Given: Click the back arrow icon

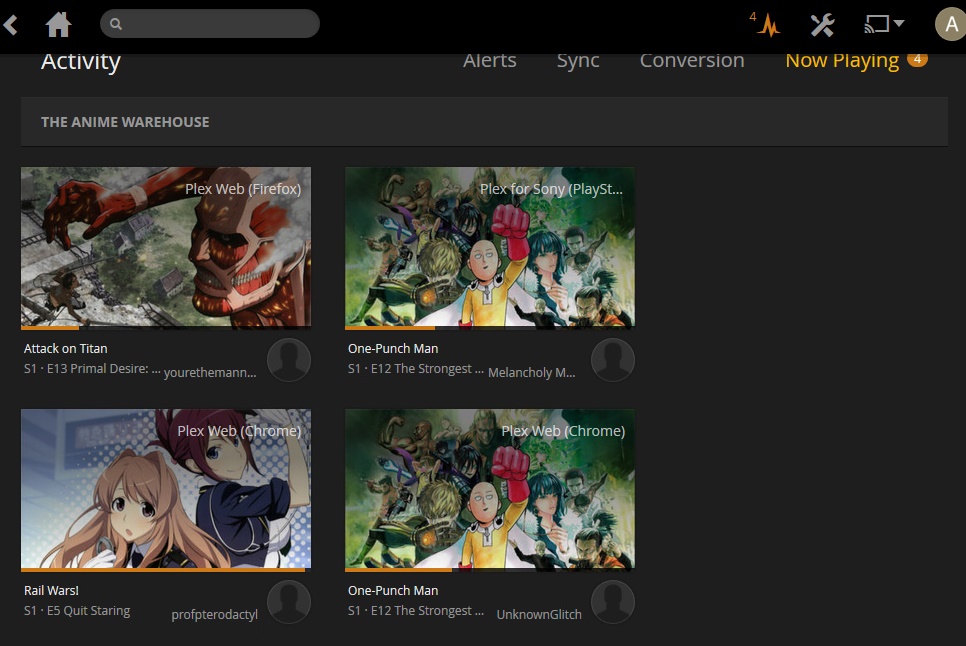Looking at the screenshot, I should tap(11, 24).
